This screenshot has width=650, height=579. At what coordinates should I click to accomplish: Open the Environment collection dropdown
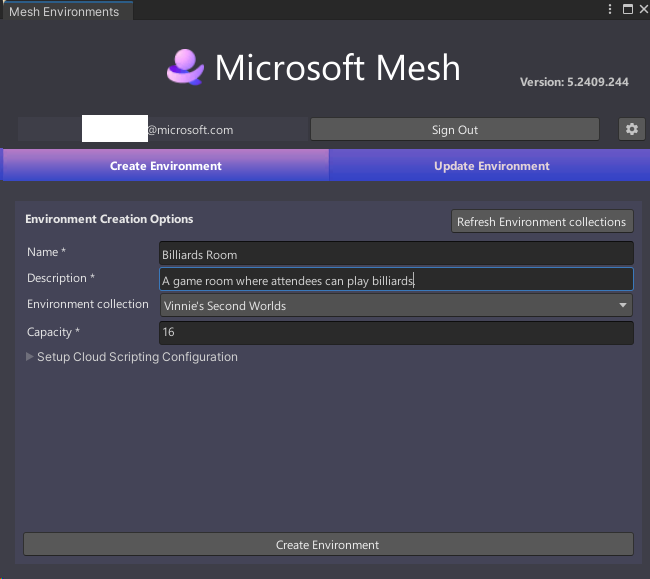[x=396, y=305]
